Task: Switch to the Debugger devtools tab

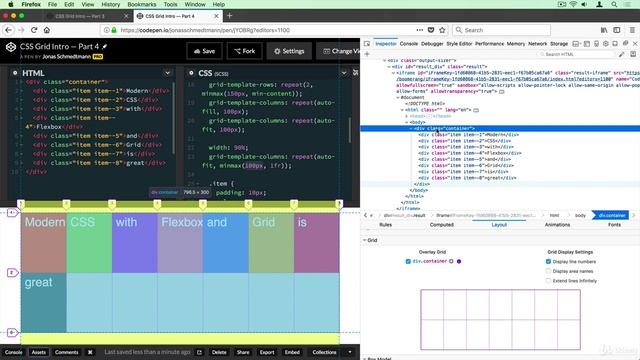Action: [432, 44]
